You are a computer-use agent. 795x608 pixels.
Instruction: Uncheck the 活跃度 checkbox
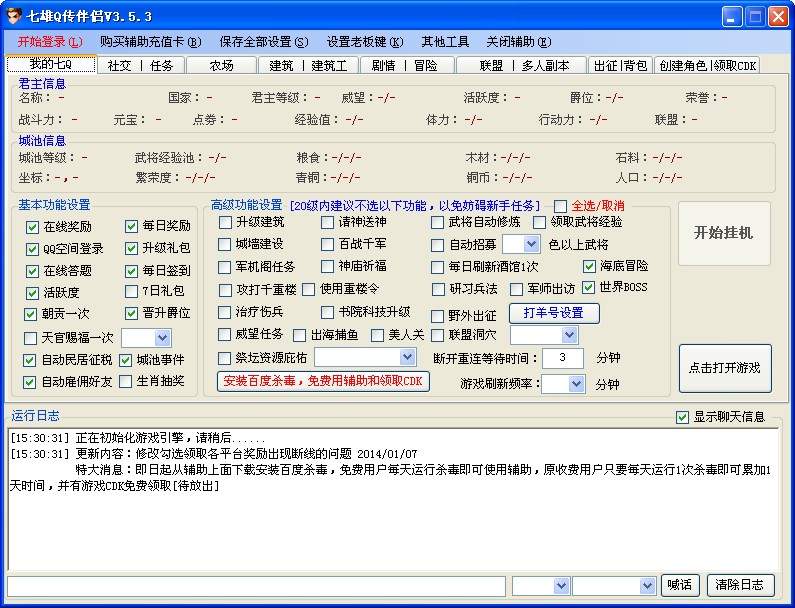(x=32, y=293)
